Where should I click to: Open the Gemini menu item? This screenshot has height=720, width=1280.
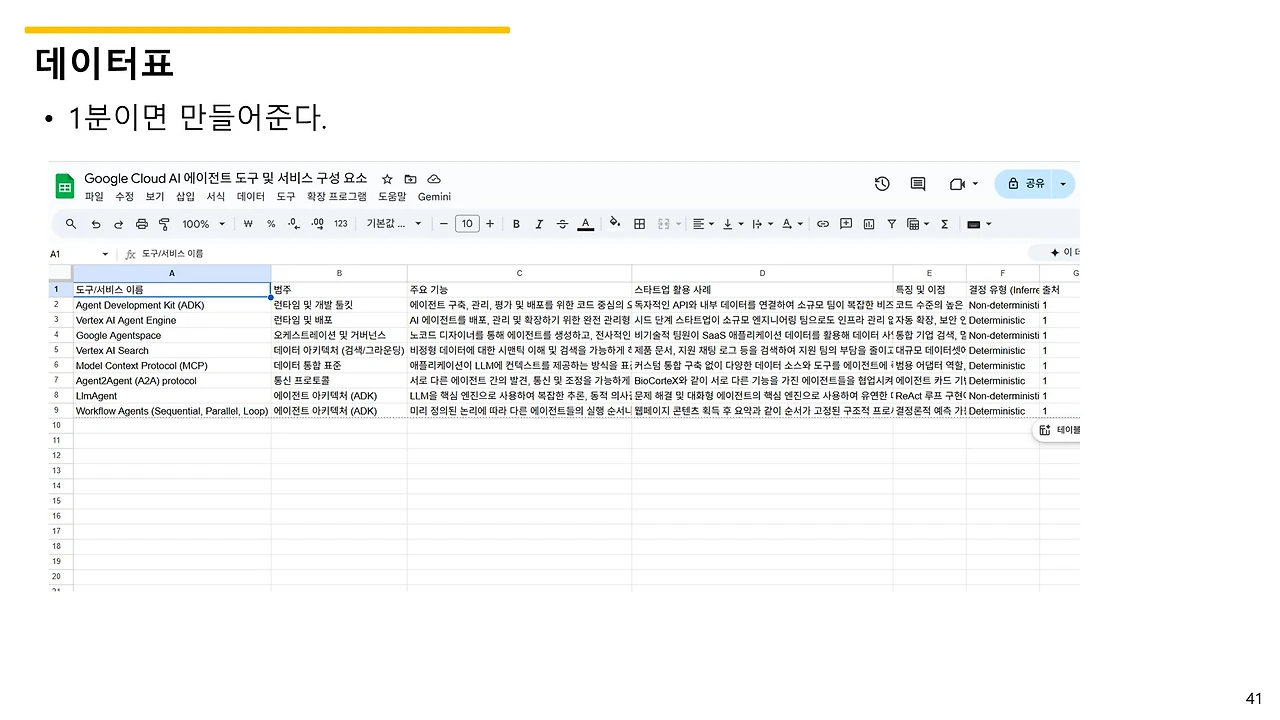pos(434,196)
